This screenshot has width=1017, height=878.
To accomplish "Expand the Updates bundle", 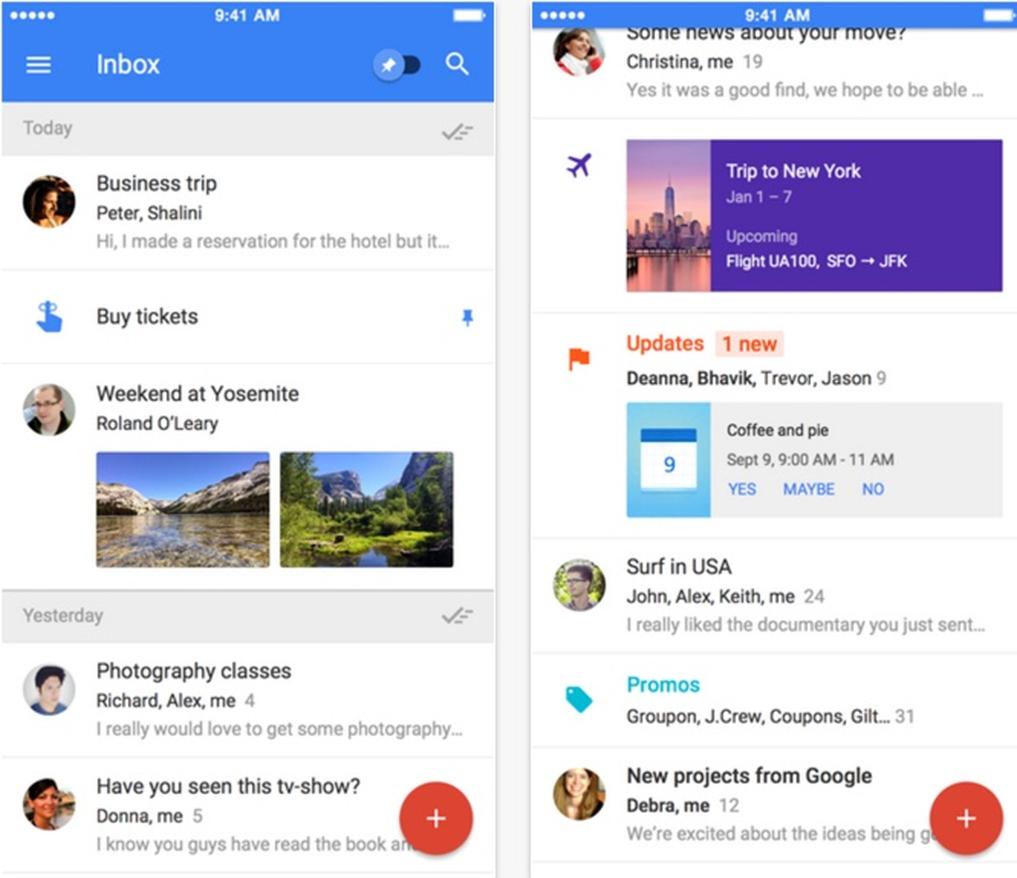I will coord(665,344).
